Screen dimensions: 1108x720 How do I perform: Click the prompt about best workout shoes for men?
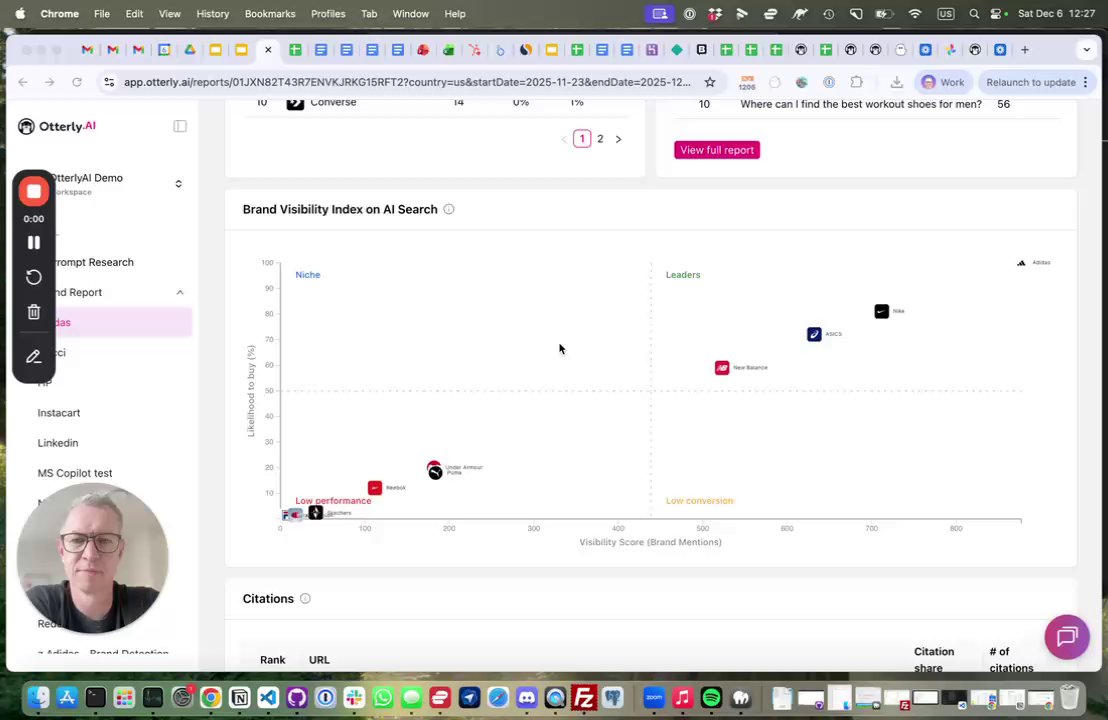point(861,104)
